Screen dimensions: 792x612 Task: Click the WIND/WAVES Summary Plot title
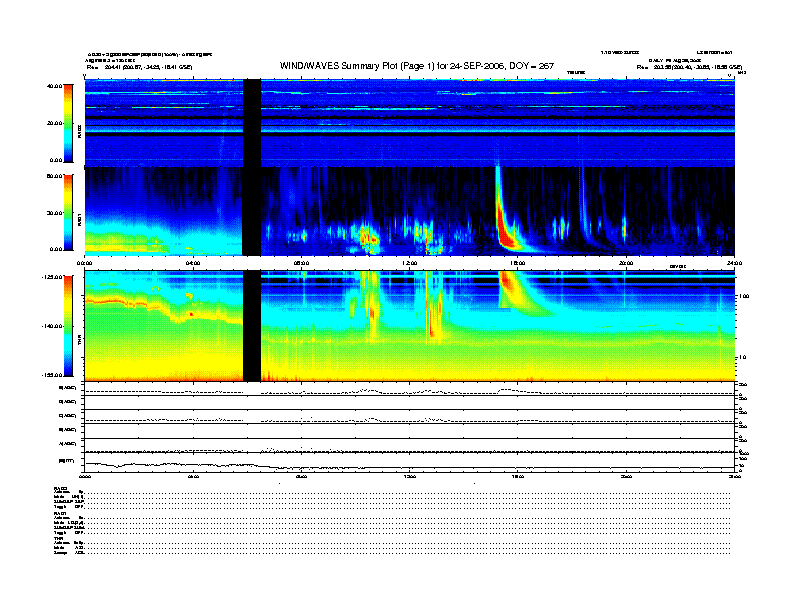click(417, 66)
